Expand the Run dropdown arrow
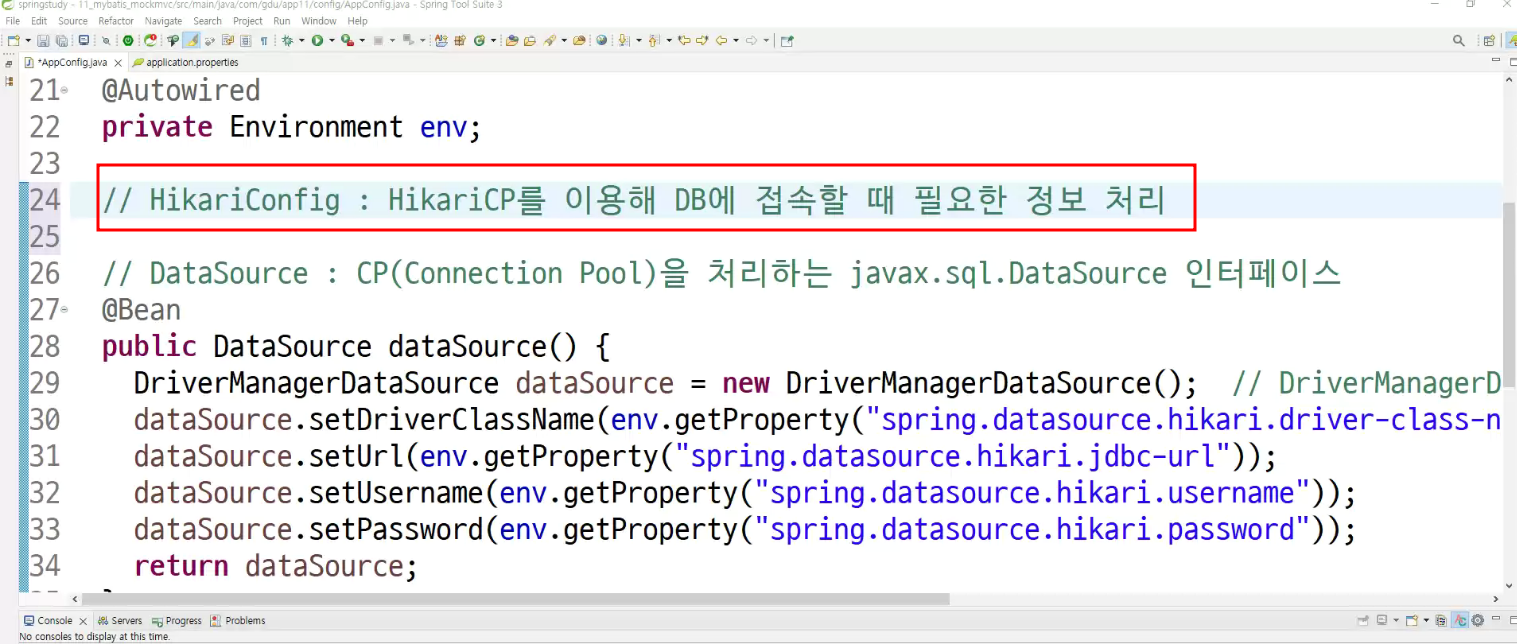Screen dimensions: 1517x644 tap(331, 40)
